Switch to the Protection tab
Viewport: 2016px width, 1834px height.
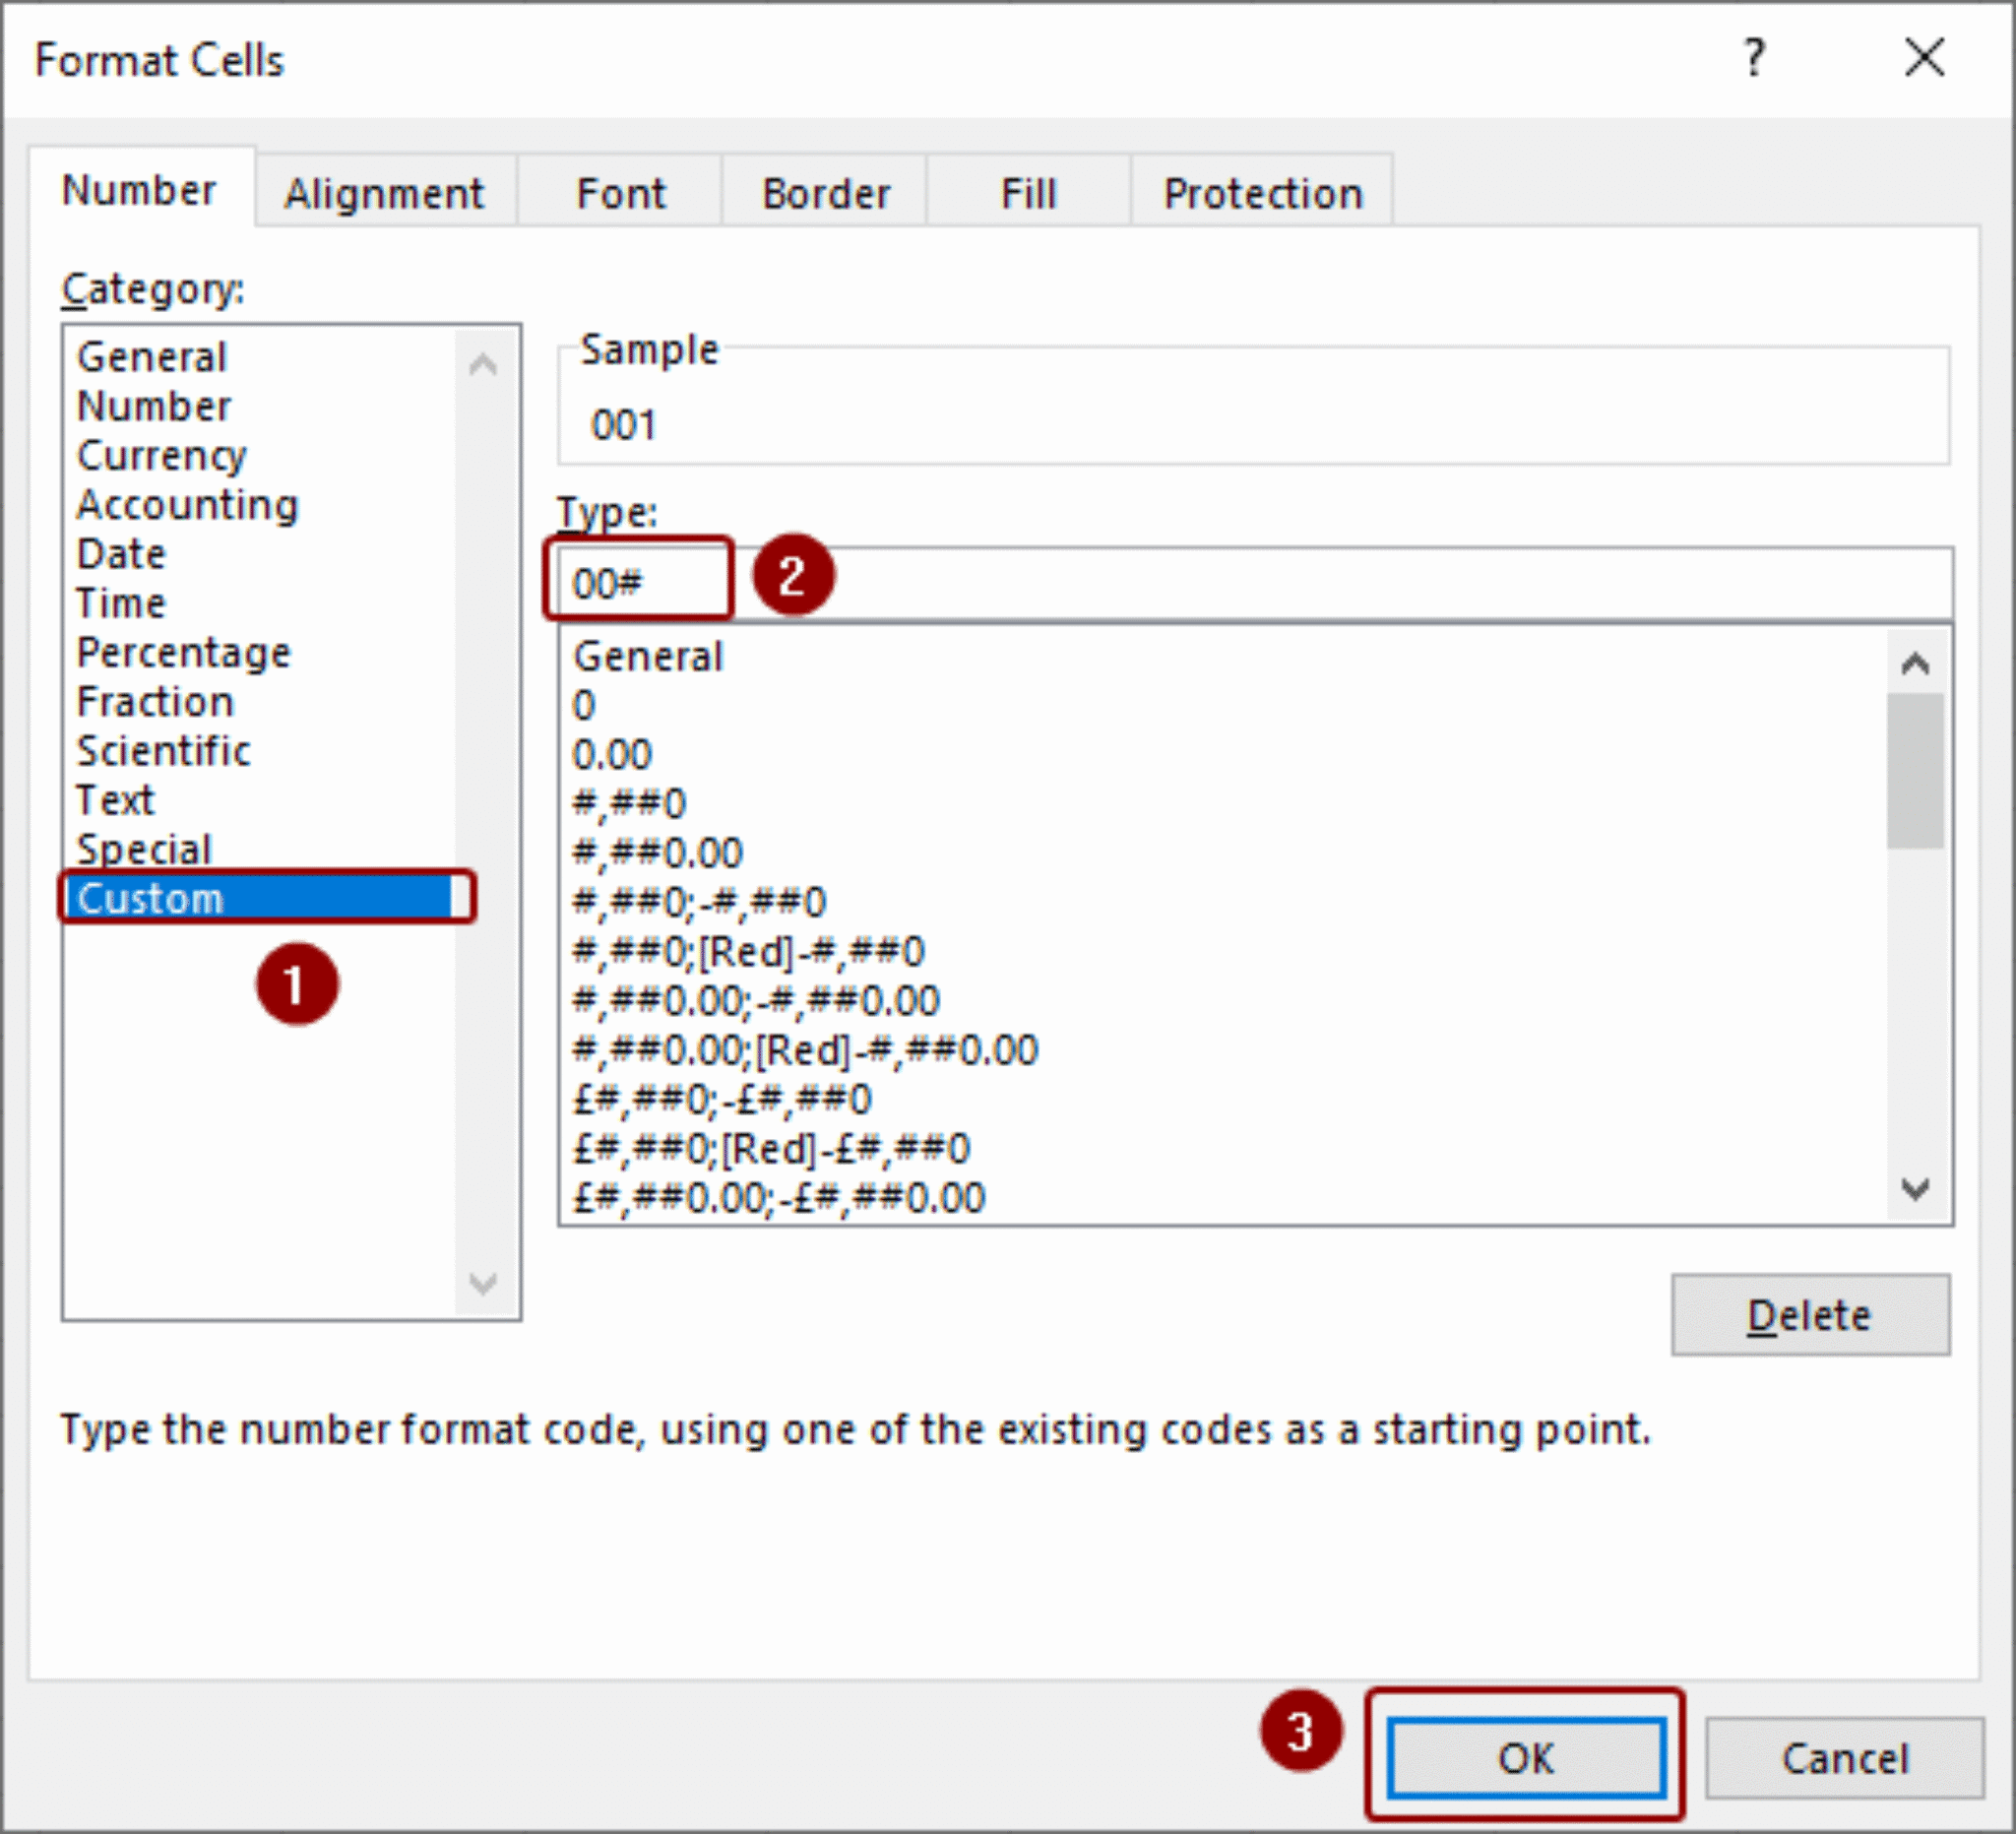click(x=1262, y=192)
